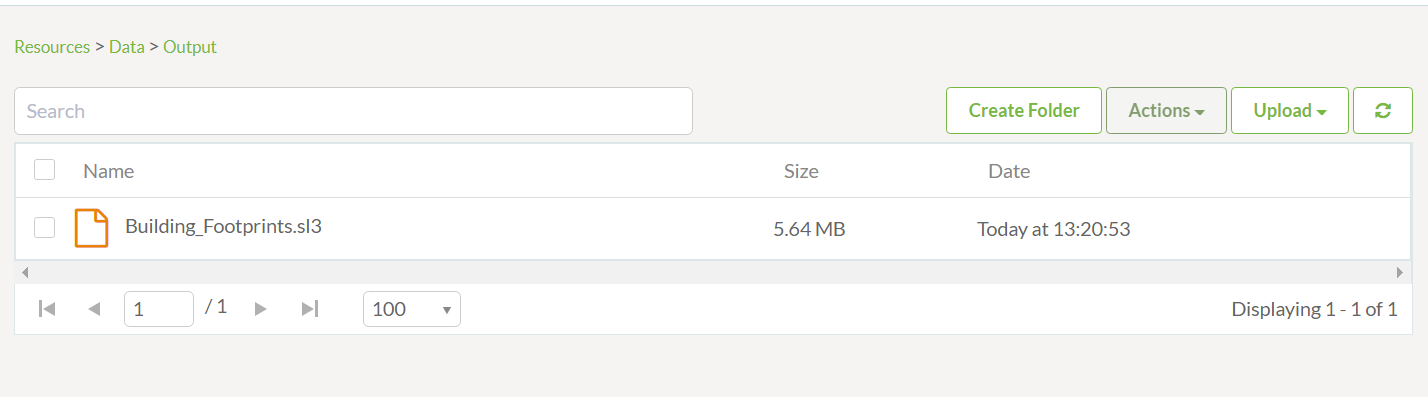Sort the list by the Date column header

pos(1009,171)
